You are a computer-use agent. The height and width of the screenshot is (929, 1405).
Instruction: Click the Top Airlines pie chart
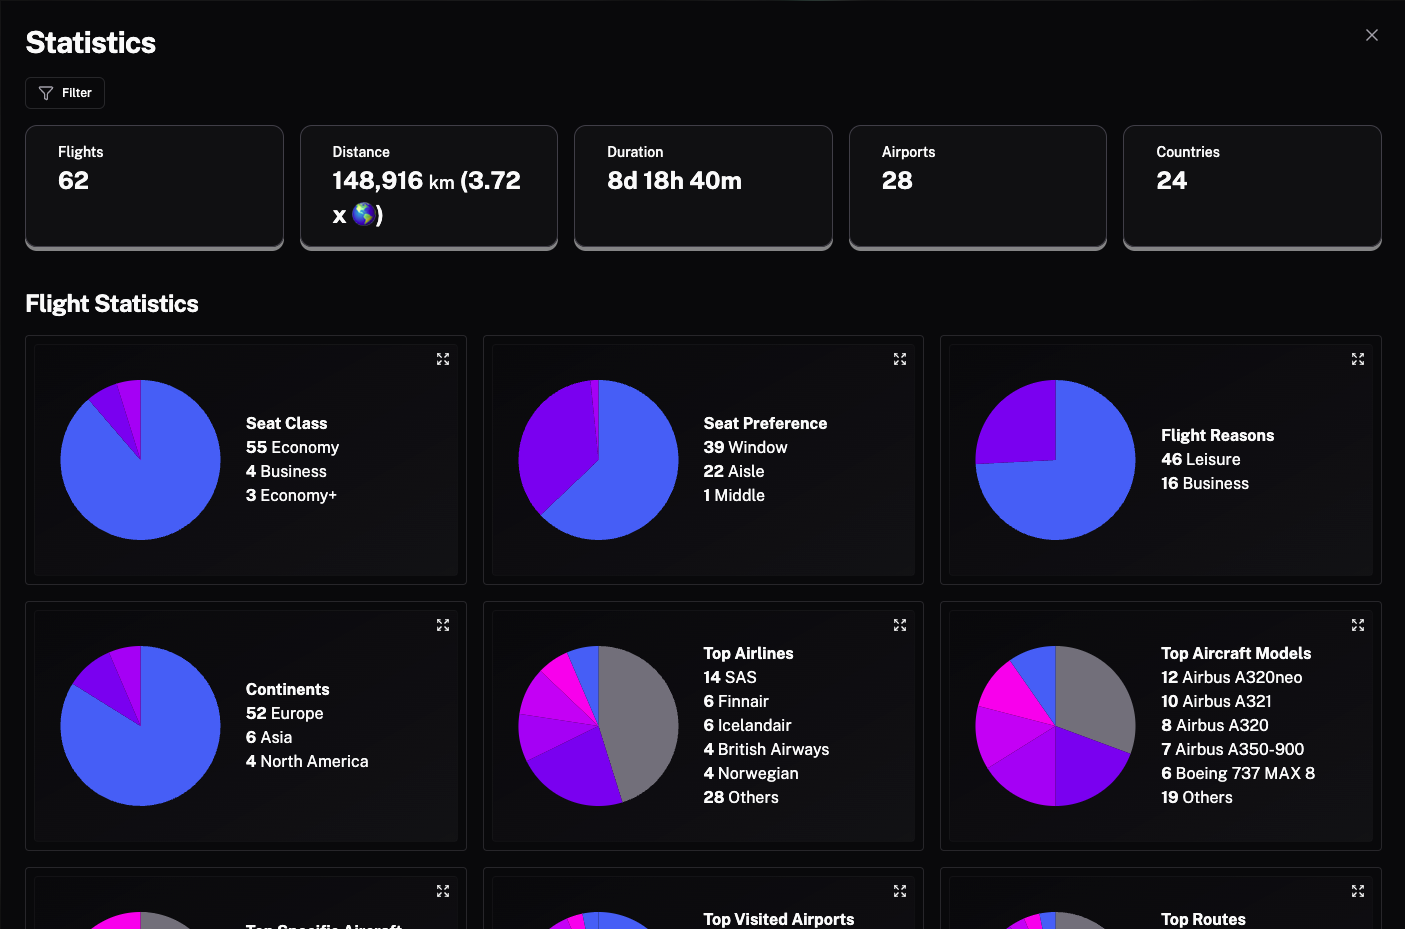(598, 726)
